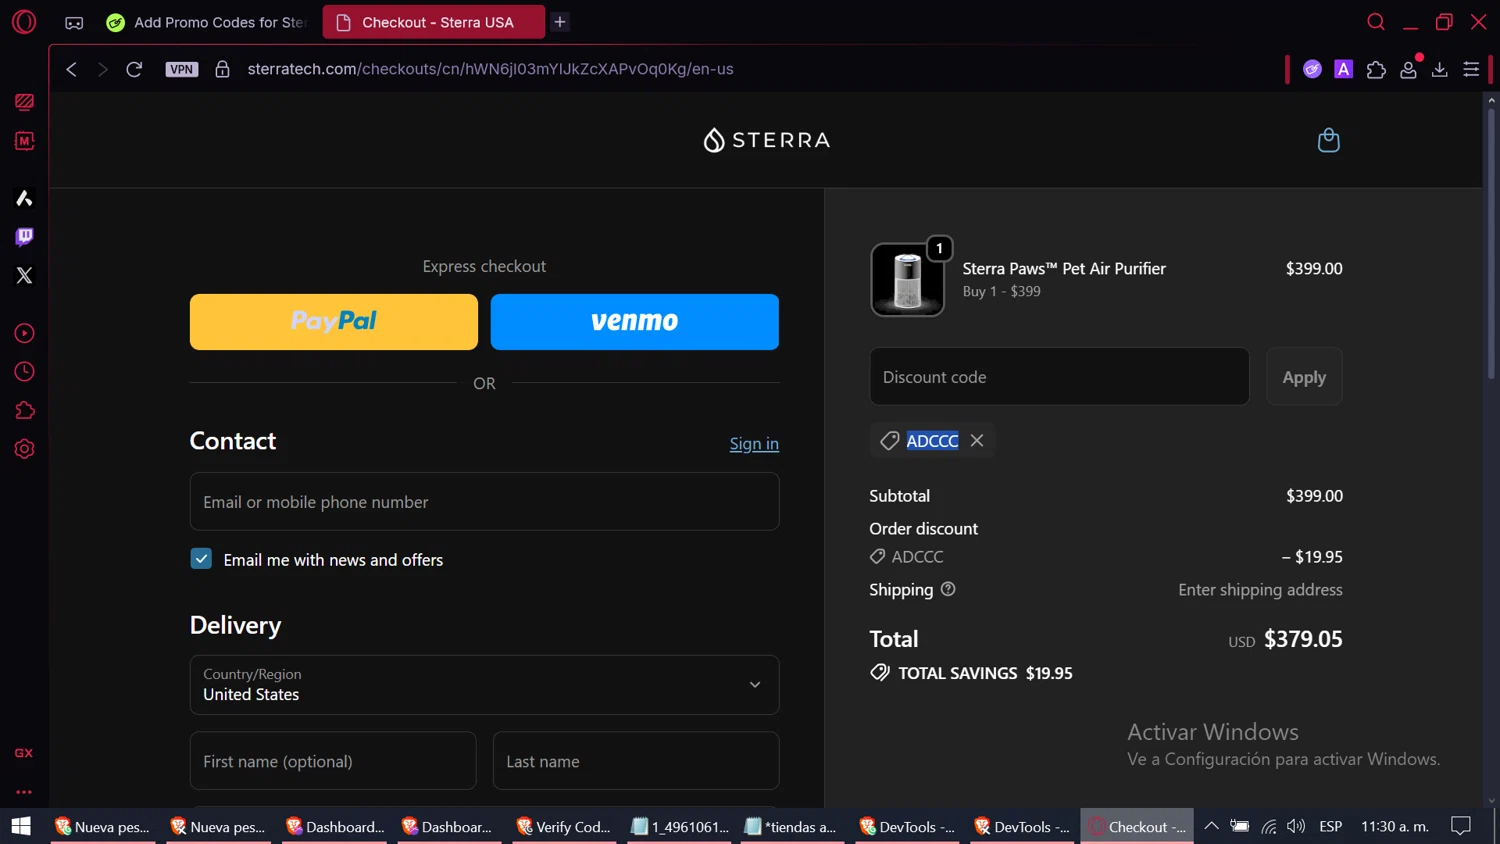1500x844 pixels.
Task: Open the Windows notification center
Action: click(x=1461, y=826)
